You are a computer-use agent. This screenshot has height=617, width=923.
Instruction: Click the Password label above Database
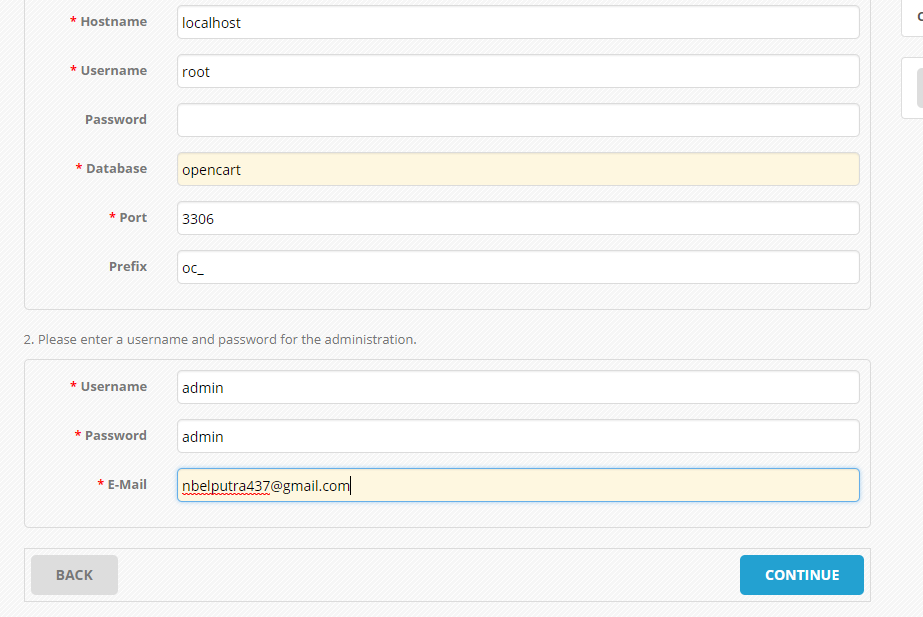click(x=116, y=120)
